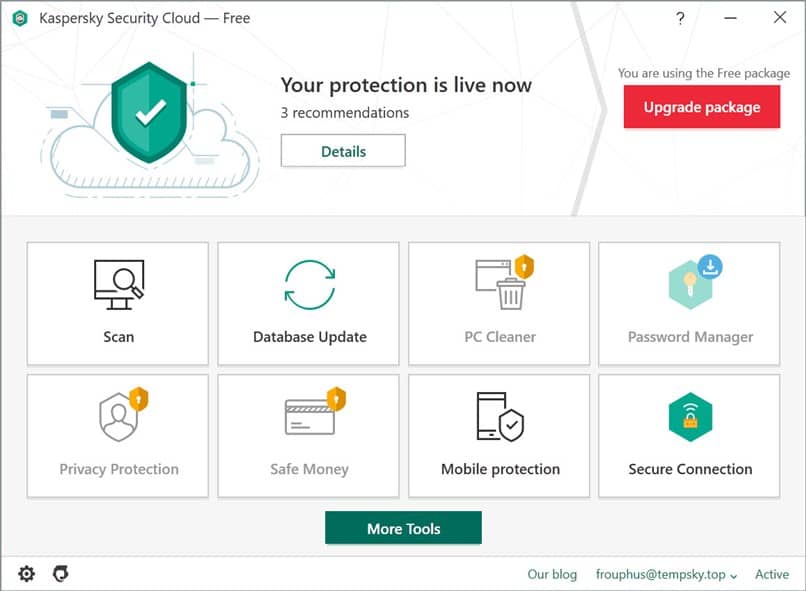Open settings via the gear icon
The height and width of the screenshot is (591, 806).
coord(26,574)
